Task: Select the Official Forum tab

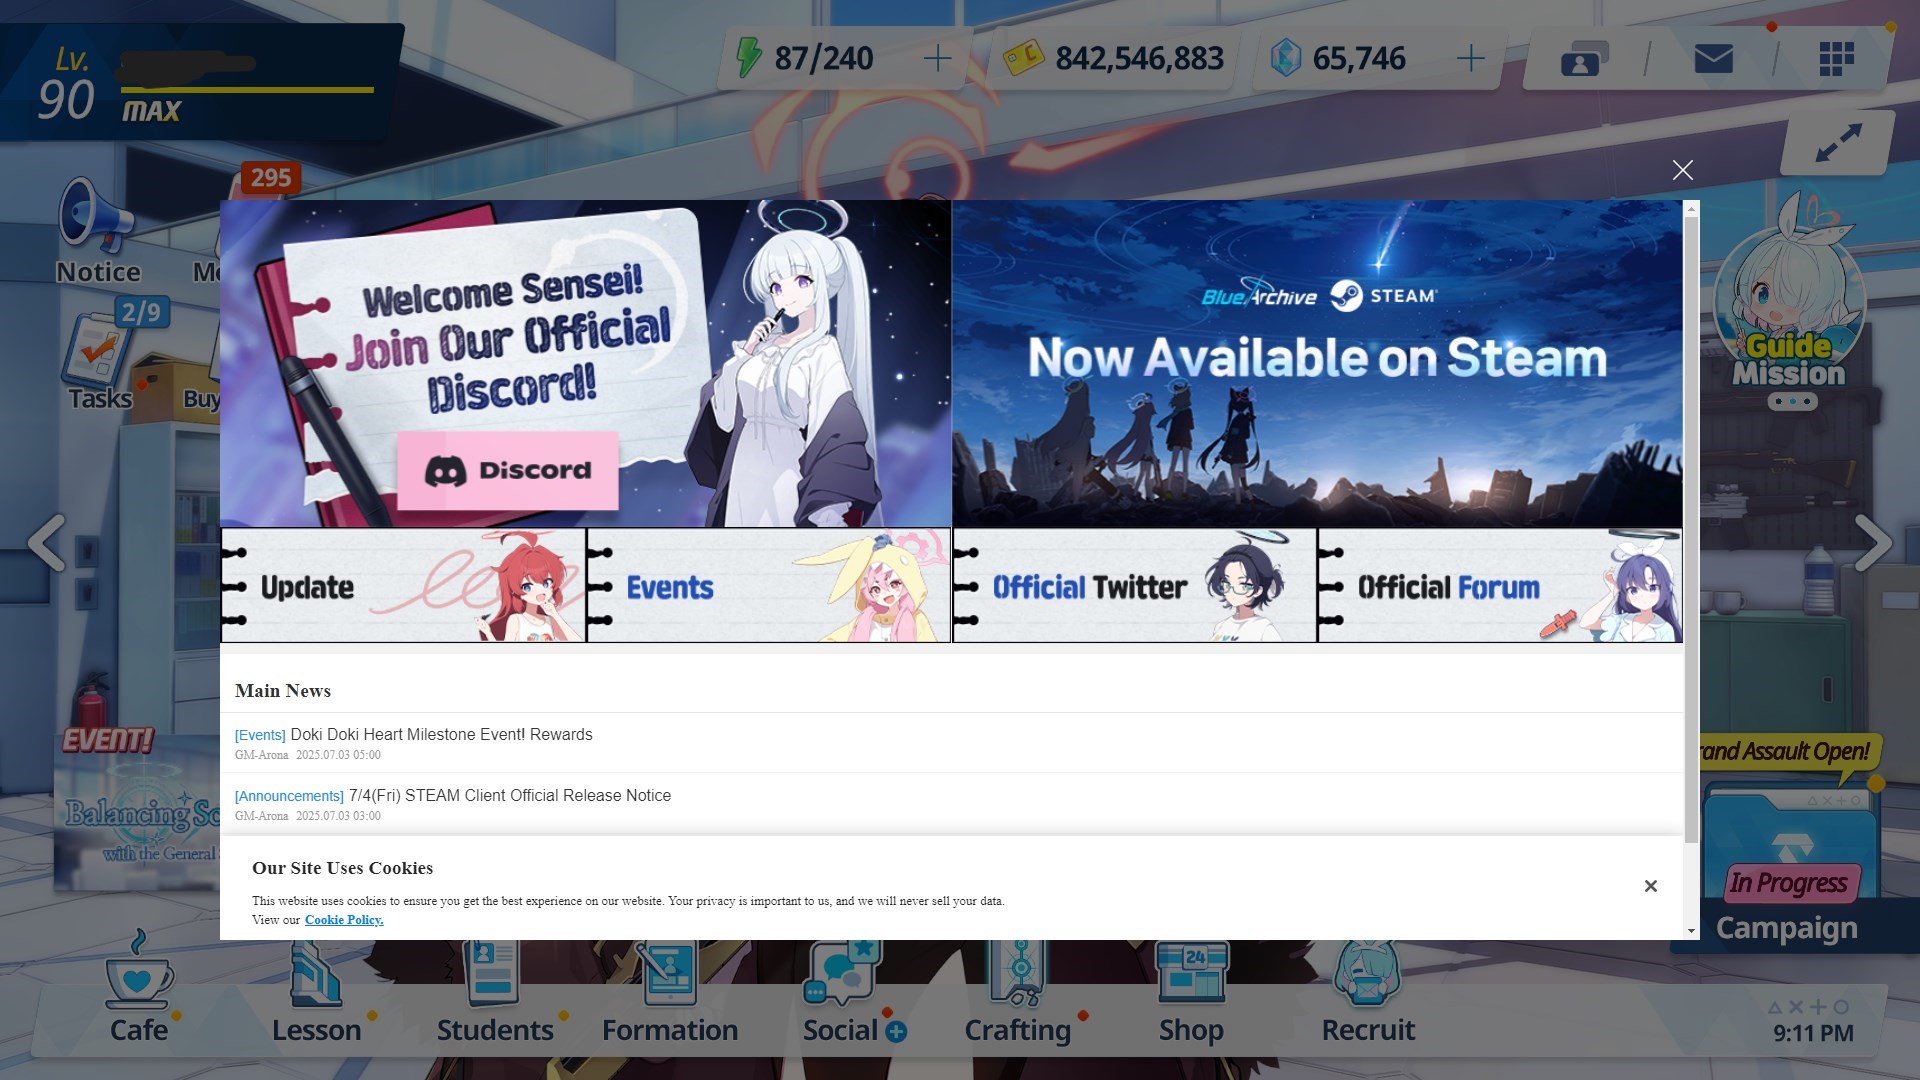Action: coord(1500,586)
